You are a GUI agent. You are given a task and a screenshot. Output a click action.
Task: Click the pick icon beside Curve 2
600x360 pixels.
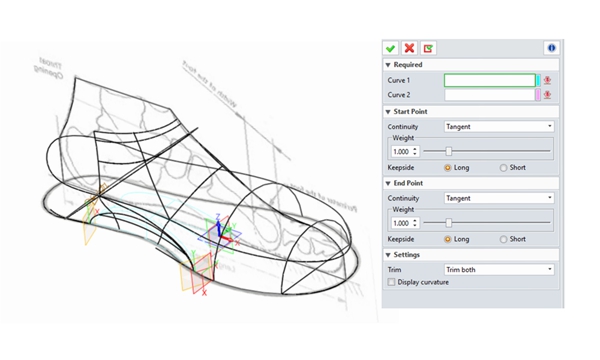[548, 95]
